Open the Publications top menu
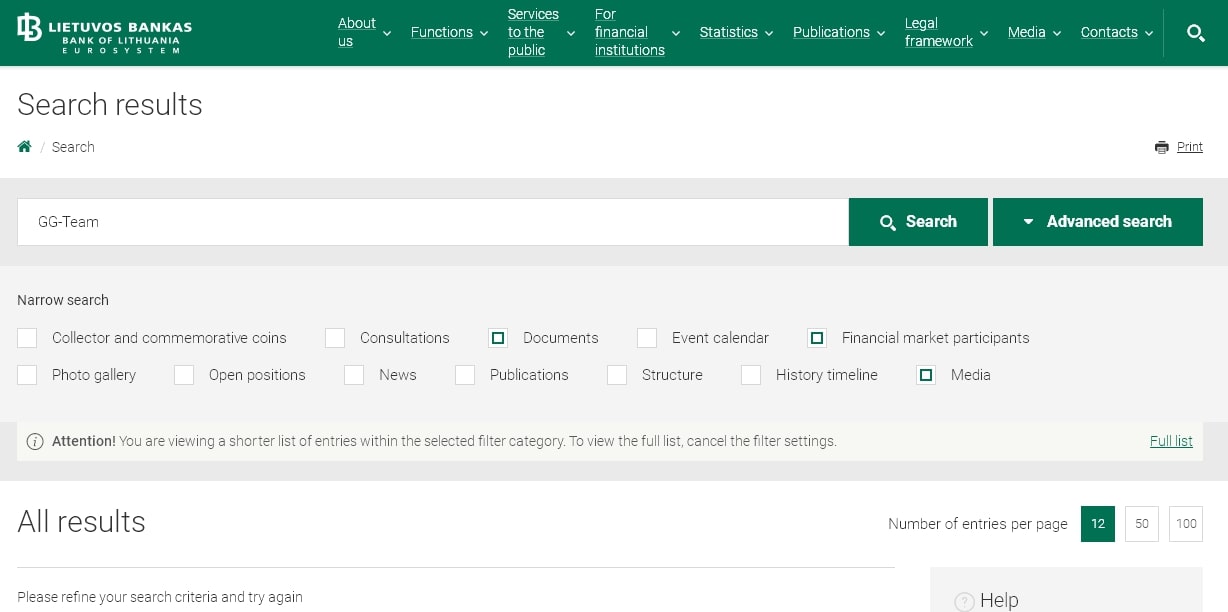 click(x=831, y=32)
